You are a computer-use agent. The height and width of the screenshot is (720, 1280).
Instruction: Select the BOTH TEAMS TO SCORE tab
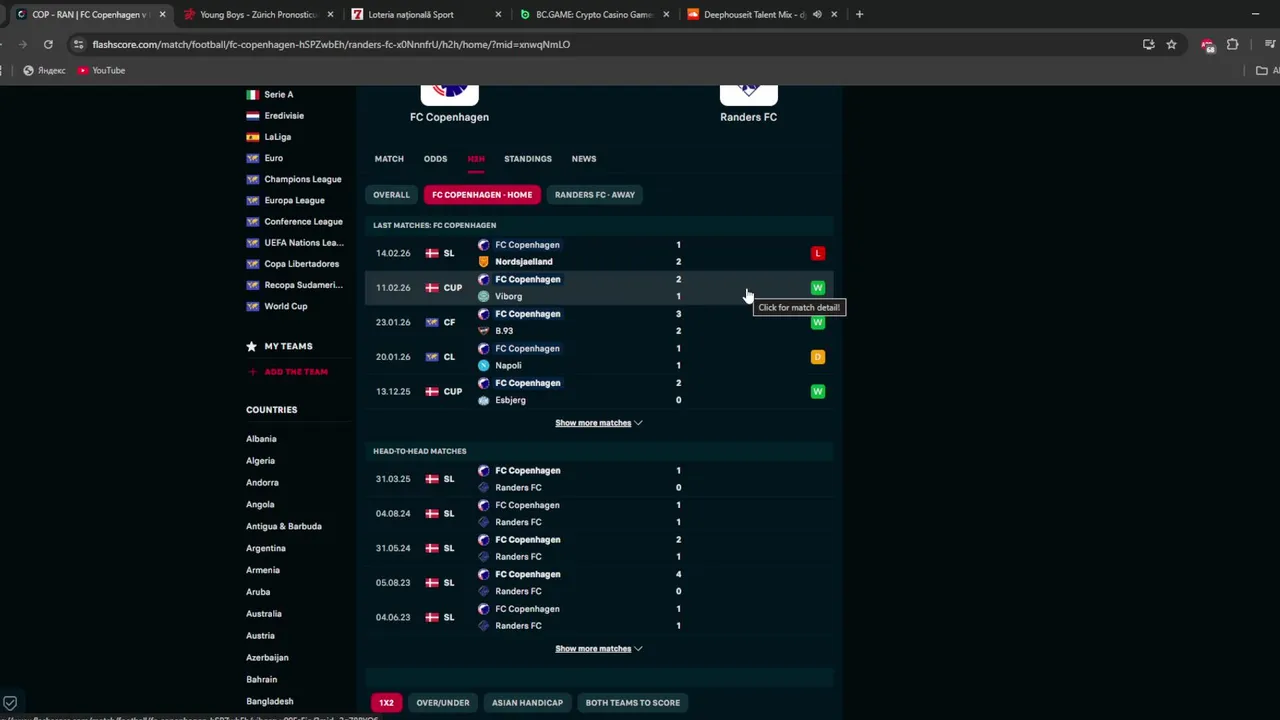pos(633,703)
